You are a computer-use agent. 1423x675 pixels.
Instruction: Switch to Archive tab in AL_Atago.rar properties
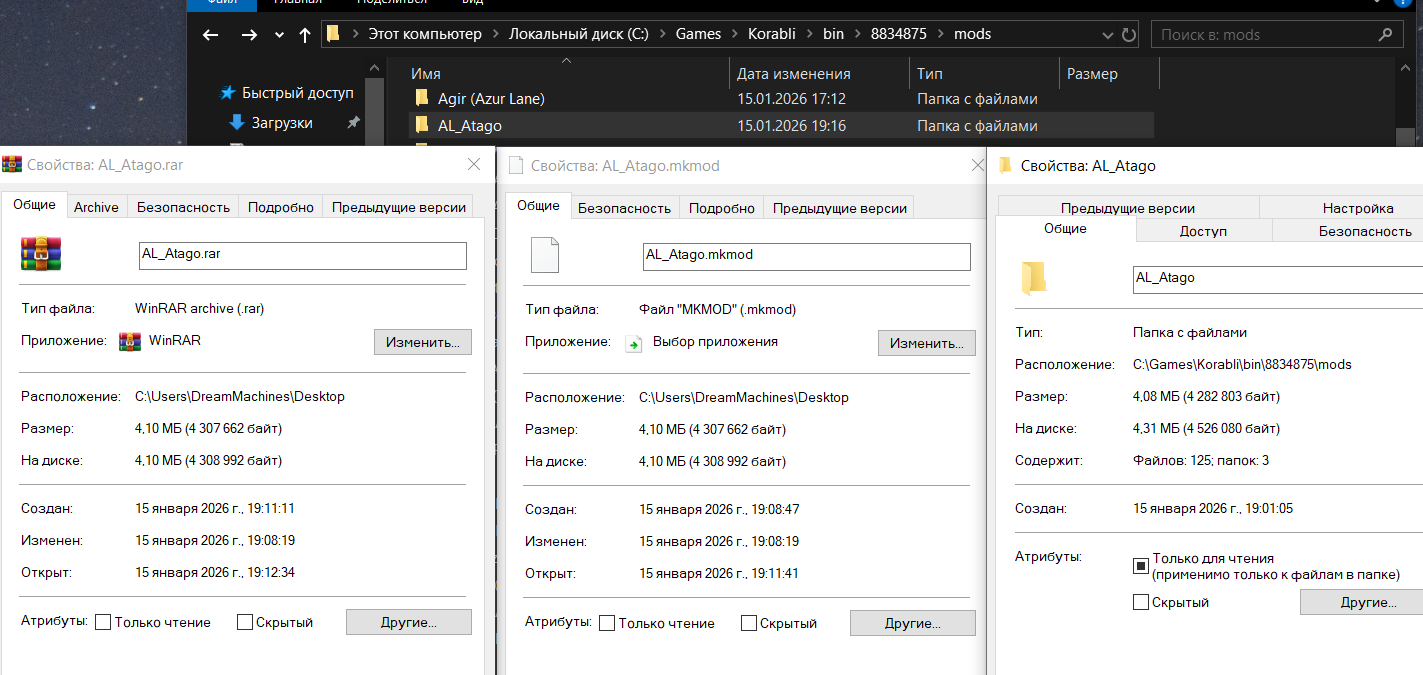pos(96,207)
